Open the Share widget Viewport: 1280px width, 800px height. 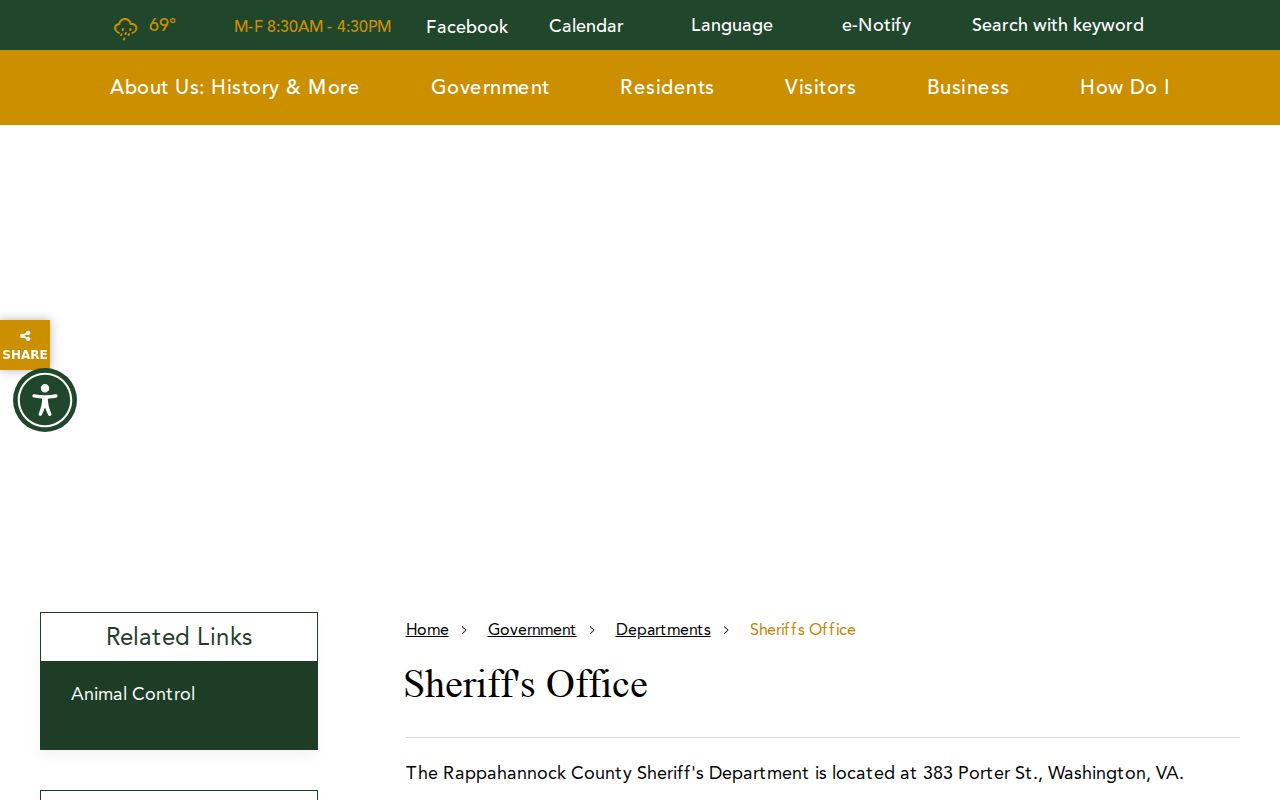25,345
